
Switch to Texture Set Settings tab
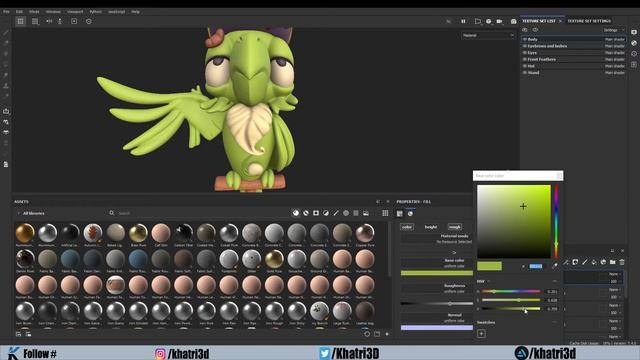(589, 21)
